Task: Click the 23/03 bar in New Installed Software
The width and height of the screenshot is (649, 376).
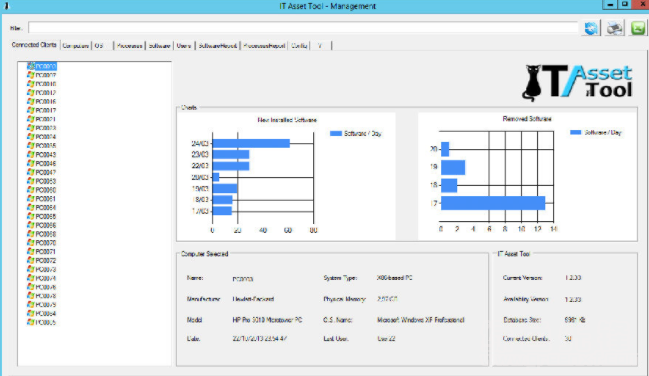Action: [x=231, y=154]
